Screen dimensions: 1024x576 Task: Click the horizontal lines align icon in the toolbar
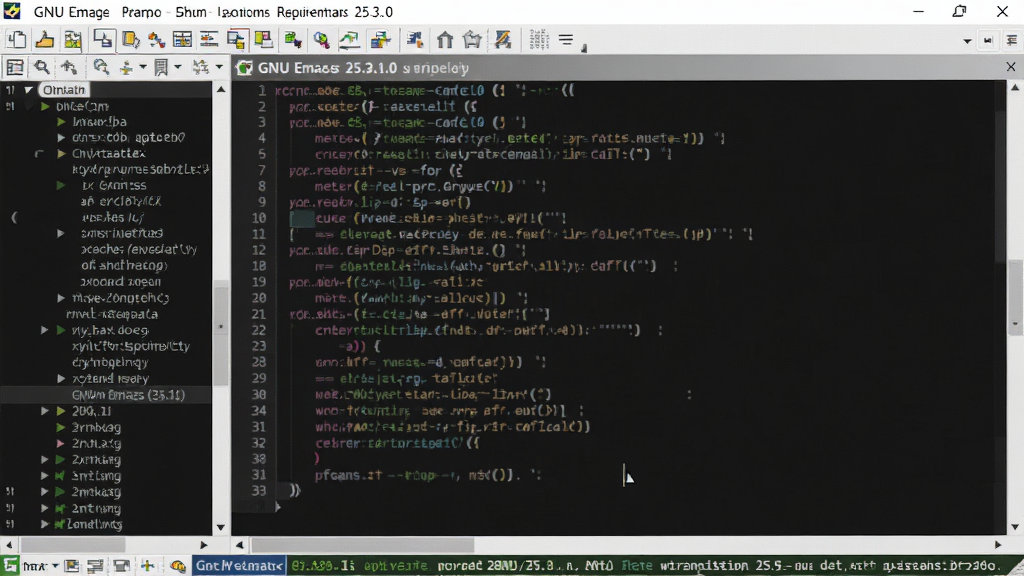tap(209, 40)
